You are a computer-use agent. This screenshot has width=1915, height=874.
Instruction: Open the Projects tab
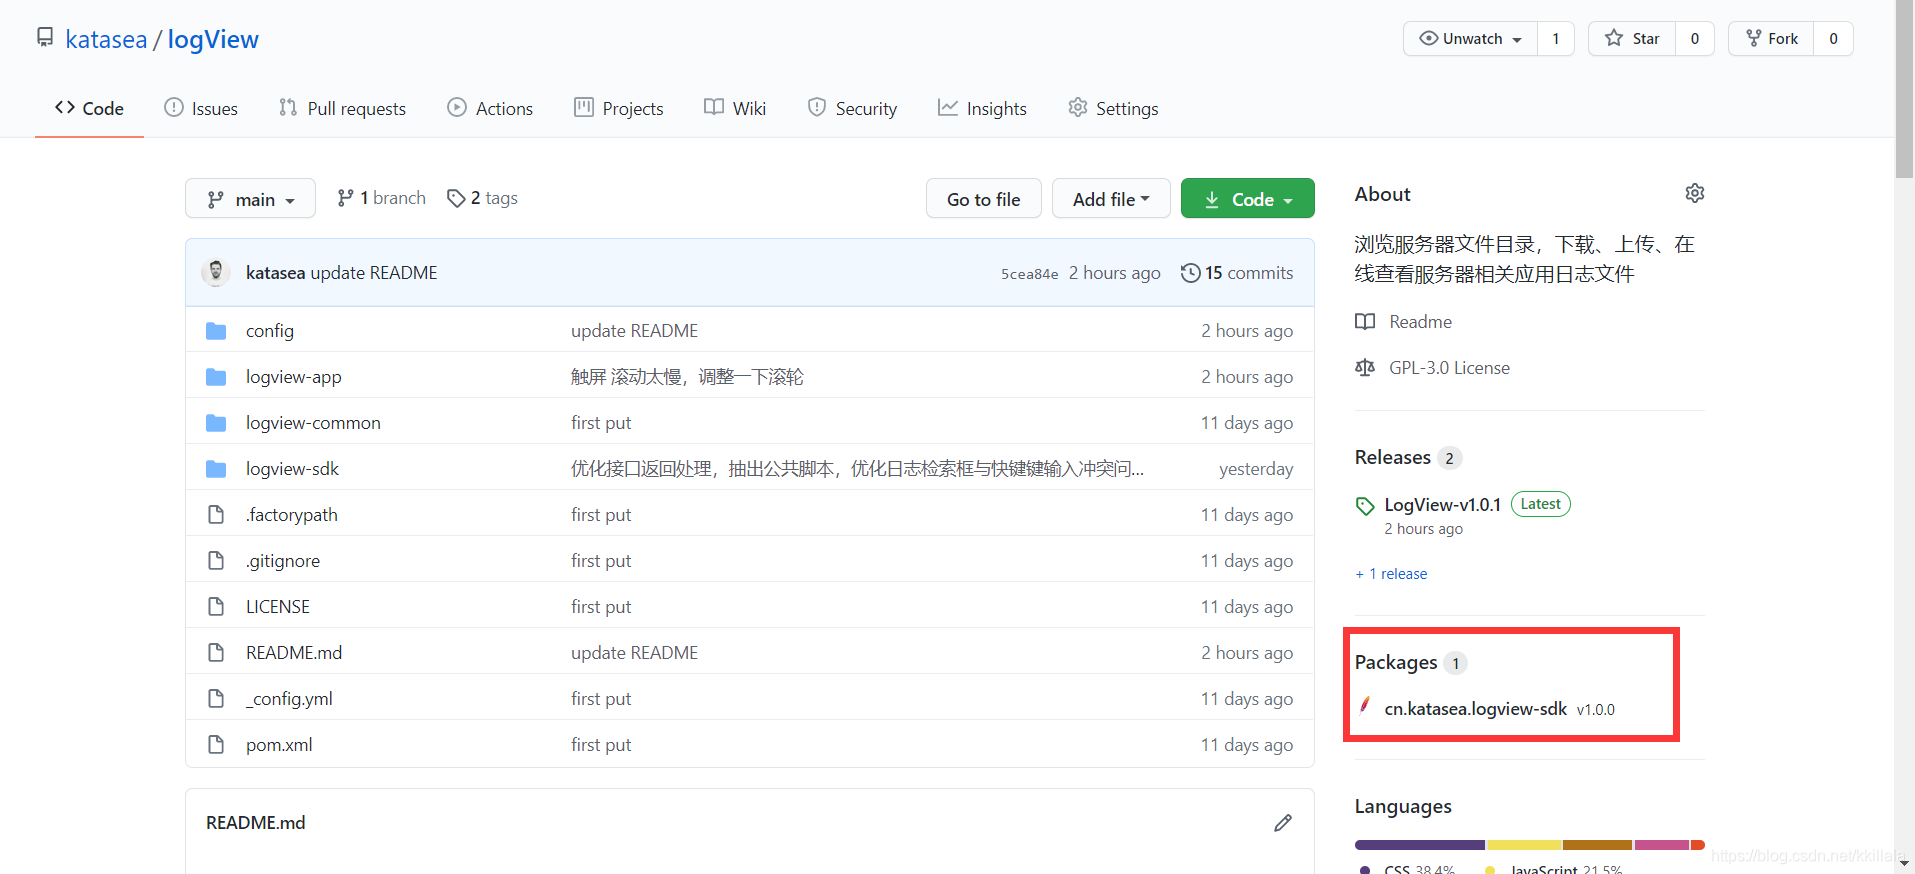(619, 108)
